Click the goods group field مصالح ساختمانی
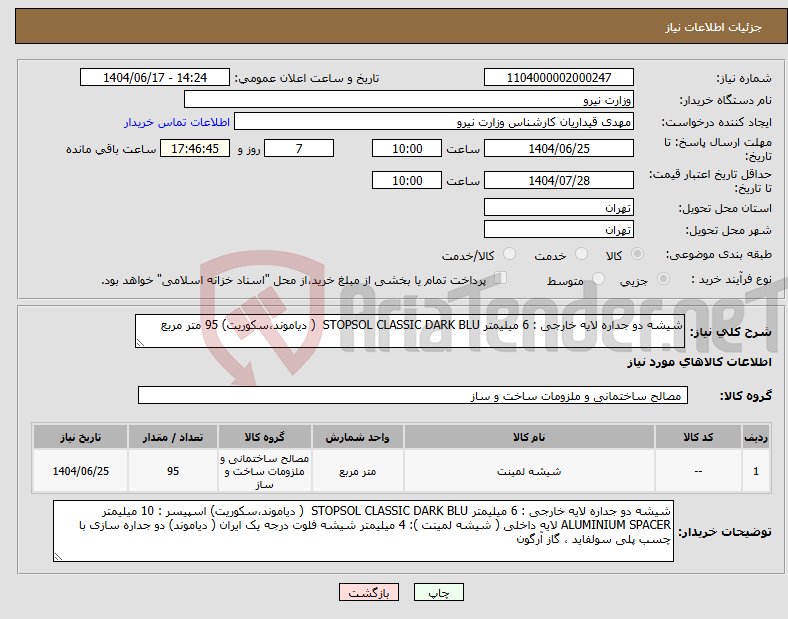This screenshot has height=619, width=788. [x=413, y=395]
